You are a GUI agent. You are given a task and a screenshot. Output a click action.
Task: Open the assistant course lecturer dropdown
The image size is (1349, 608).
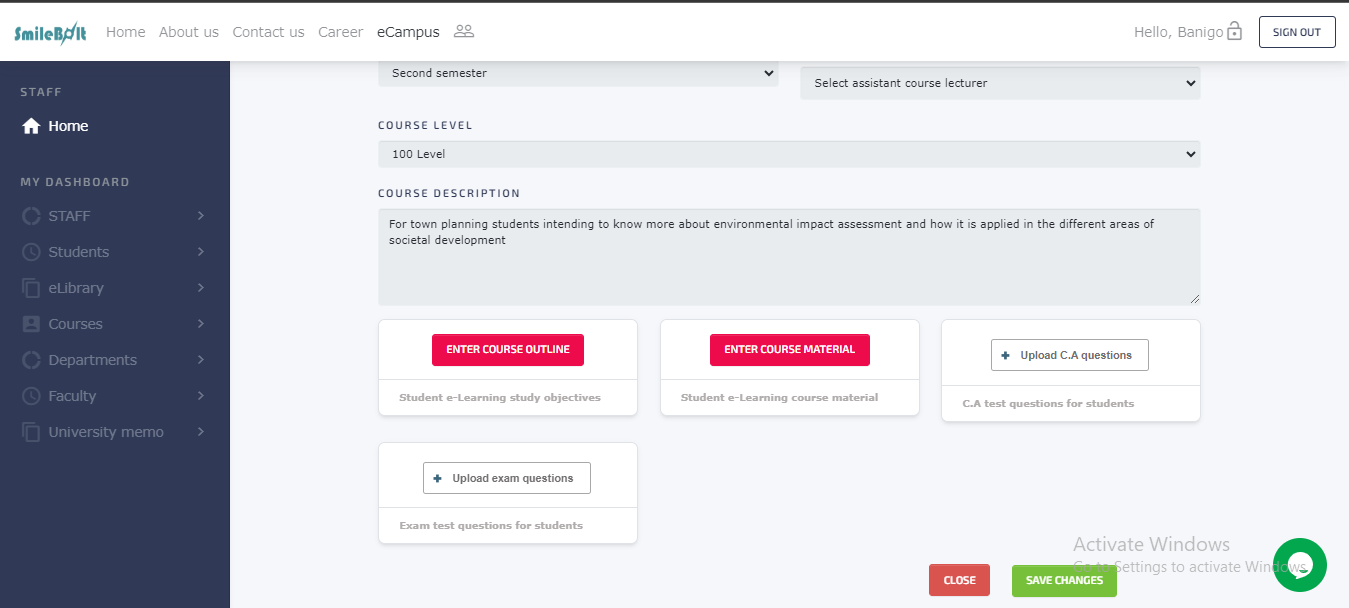tap(1000, 83)
